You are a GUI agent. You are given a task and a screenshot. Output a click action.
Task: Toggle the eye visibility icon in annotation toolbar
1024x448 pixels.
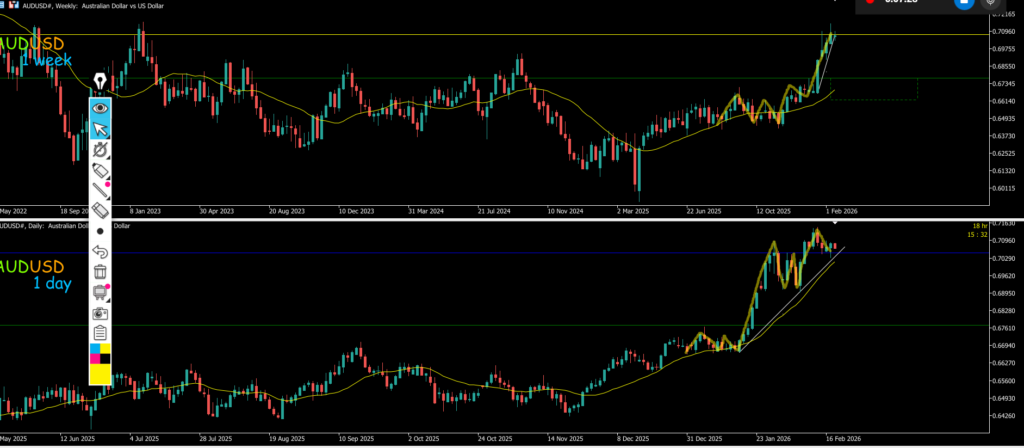tap(100, 107)
